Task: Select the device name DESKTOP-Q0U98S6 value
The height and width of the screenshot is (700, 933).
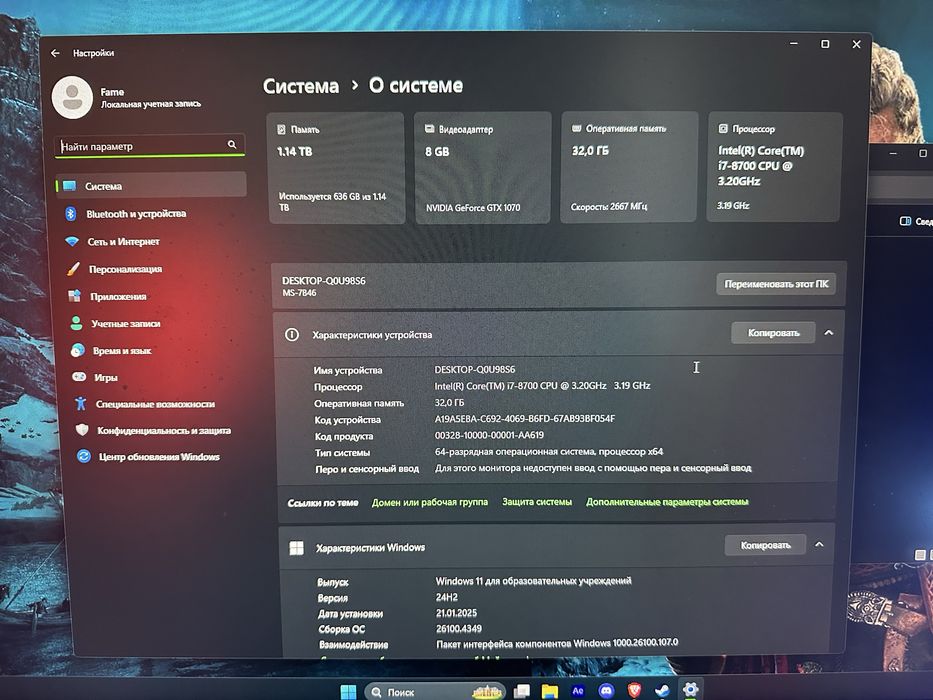Action: click(x=475, y=370)
